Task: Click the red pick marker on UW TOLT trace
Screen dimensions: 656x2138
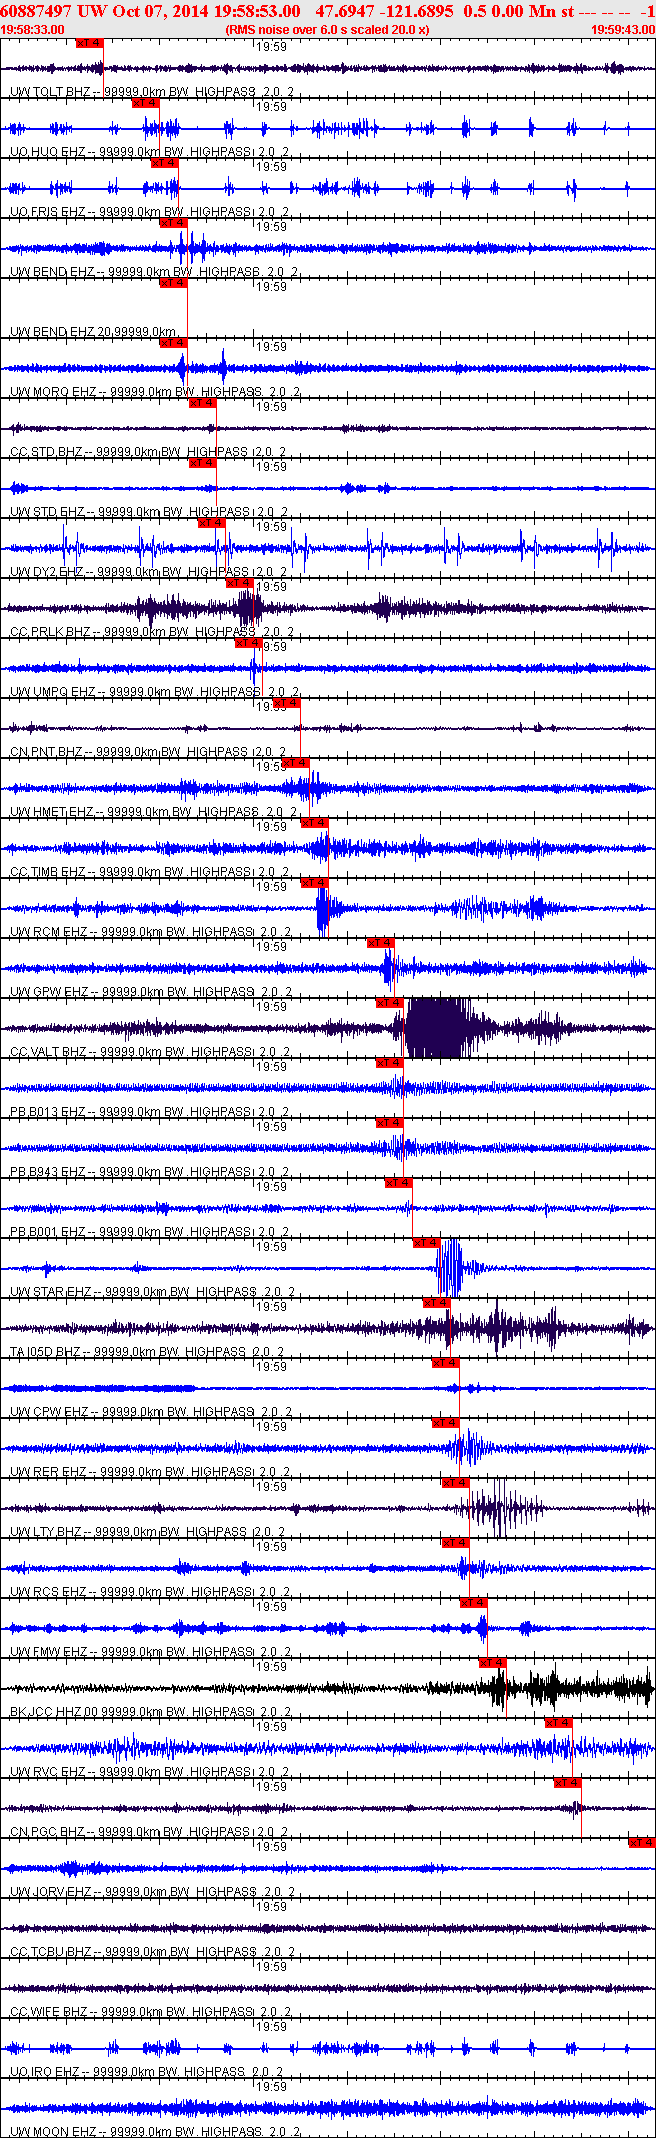Action: click(x=89, y=43)
